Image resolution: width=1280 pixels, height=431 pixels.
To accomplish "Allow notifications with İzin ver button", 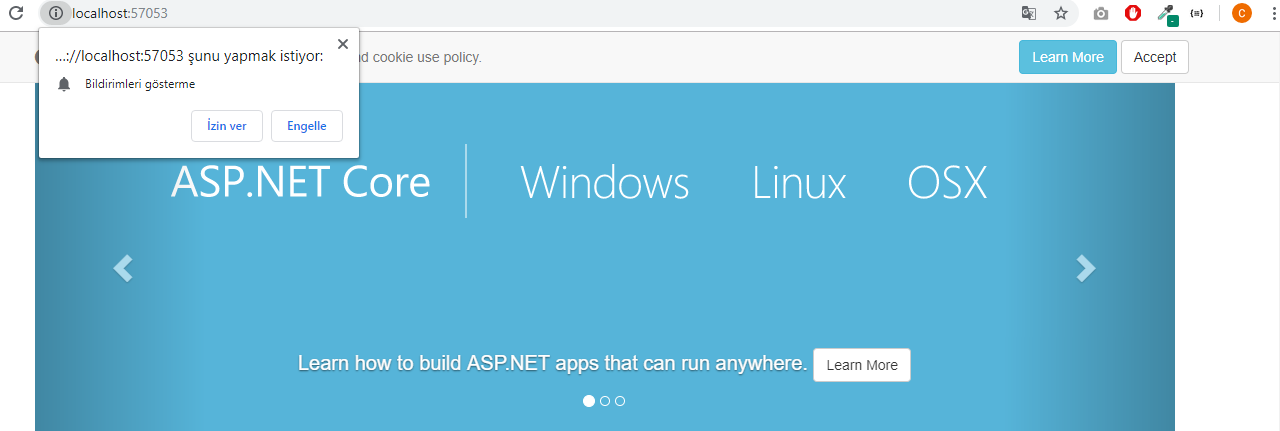I will (x=226, y=125).
